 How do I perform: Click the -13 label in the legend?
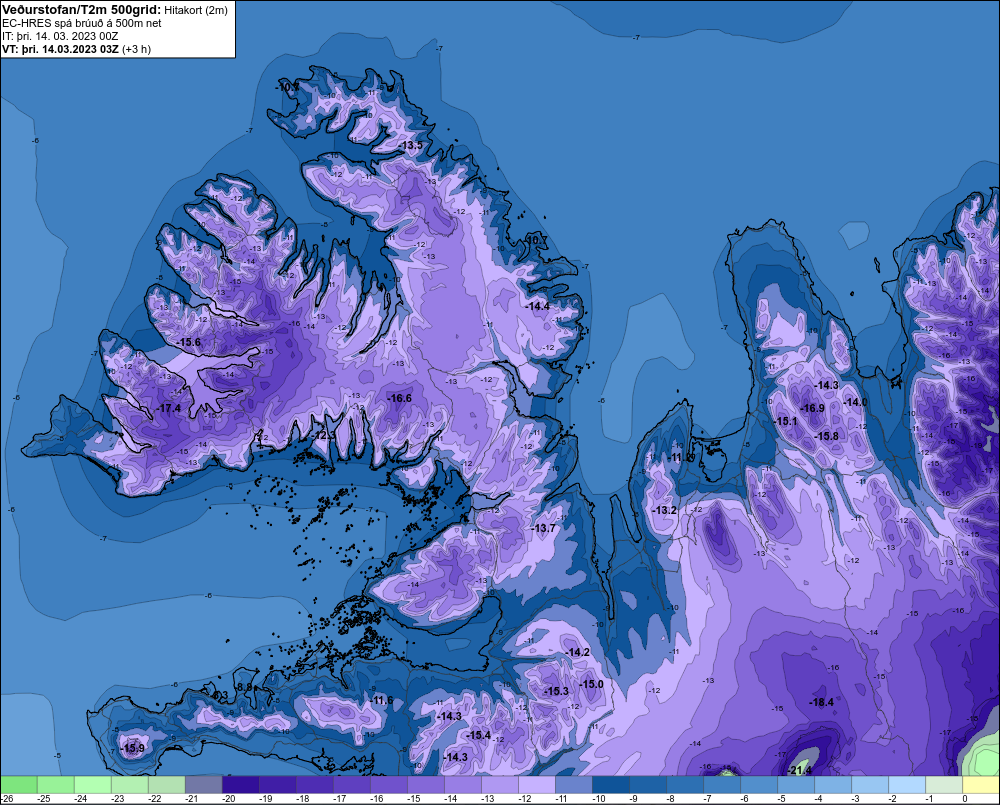click(x=488, y=799)
